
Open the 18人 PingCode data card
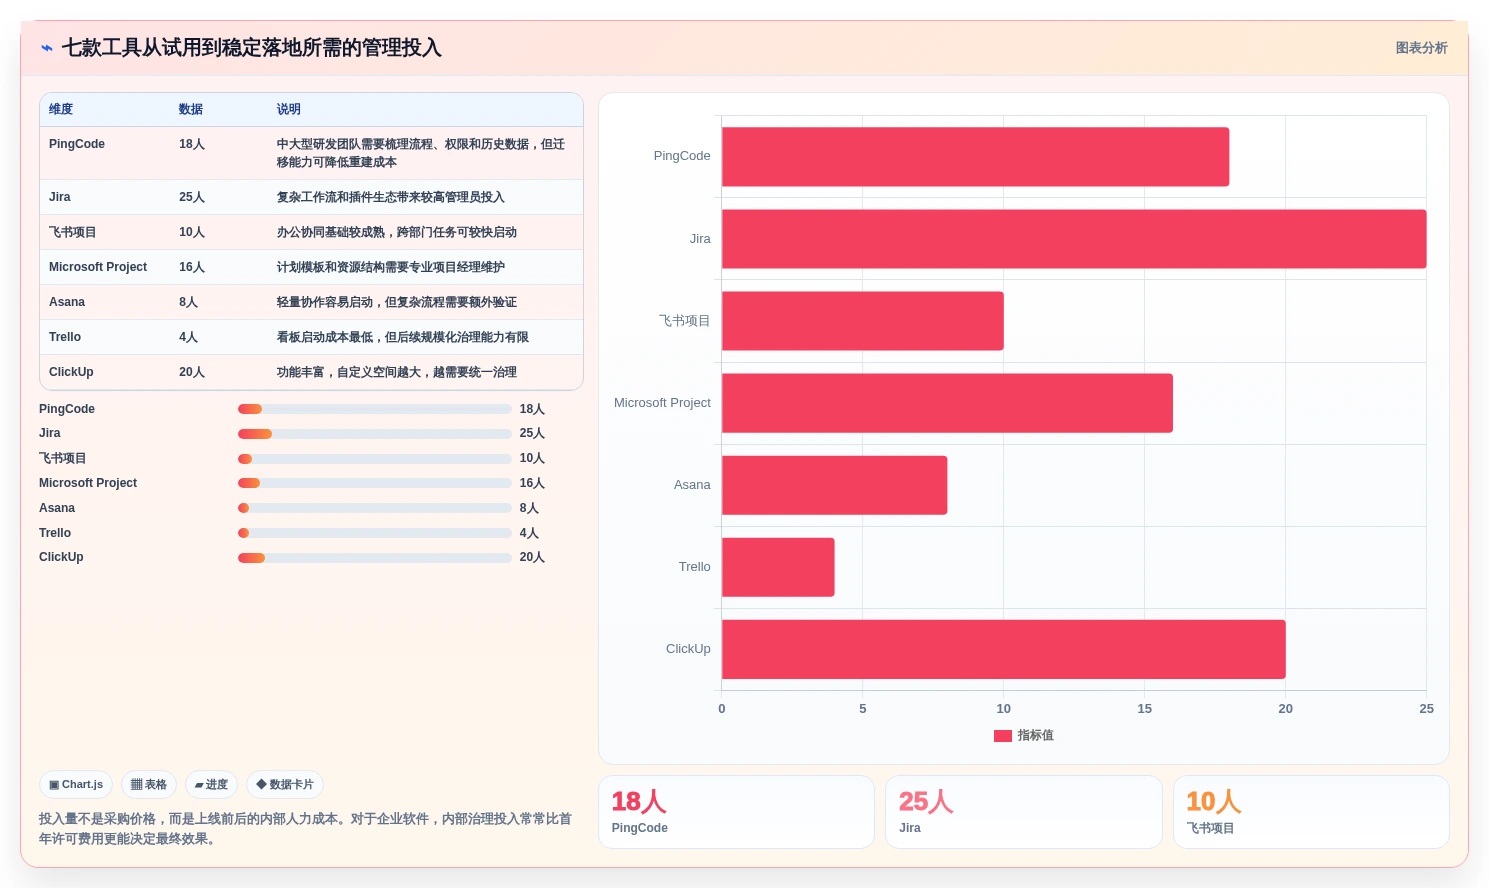736,812
